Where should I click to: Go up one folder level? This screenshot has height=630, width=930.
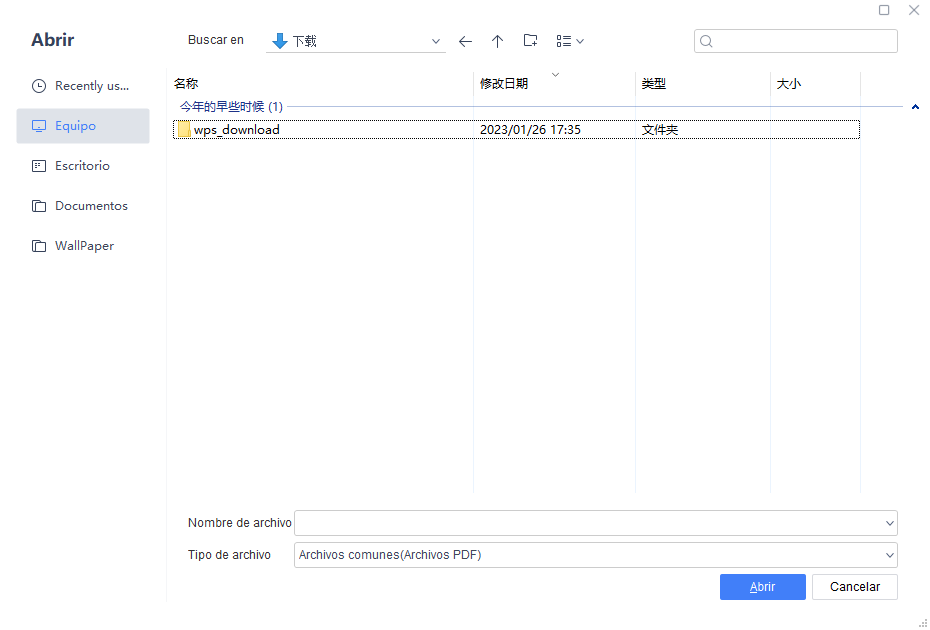pos(497,41)
